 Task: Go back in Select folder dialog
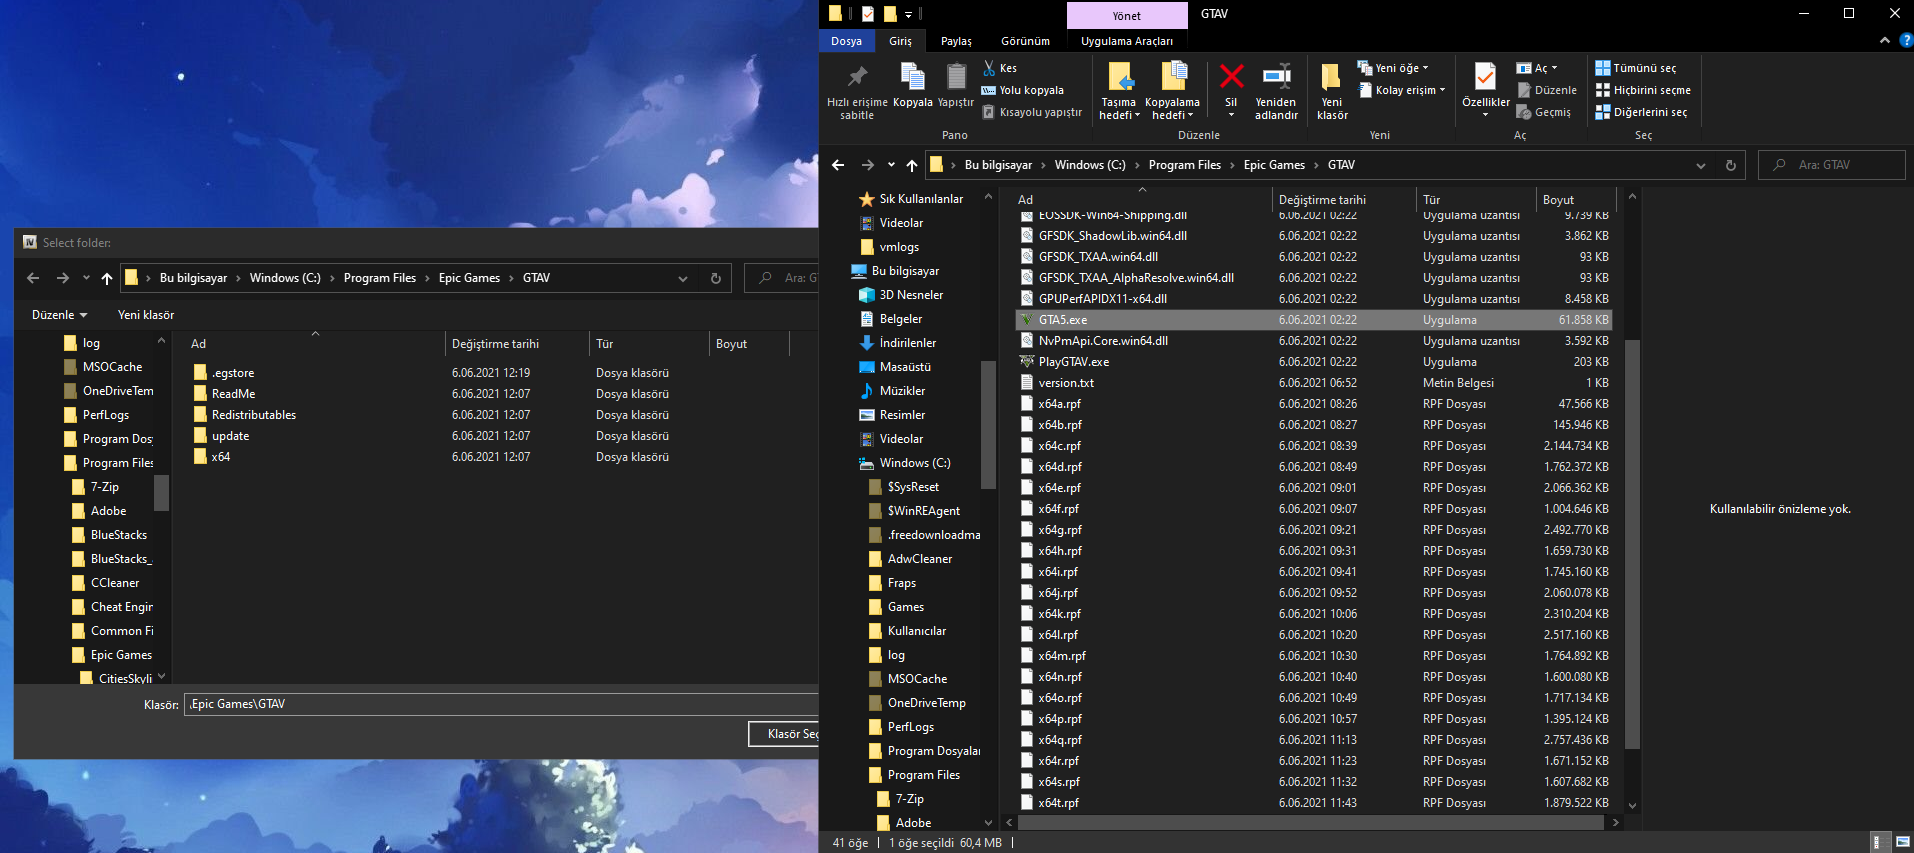[33, 278]
